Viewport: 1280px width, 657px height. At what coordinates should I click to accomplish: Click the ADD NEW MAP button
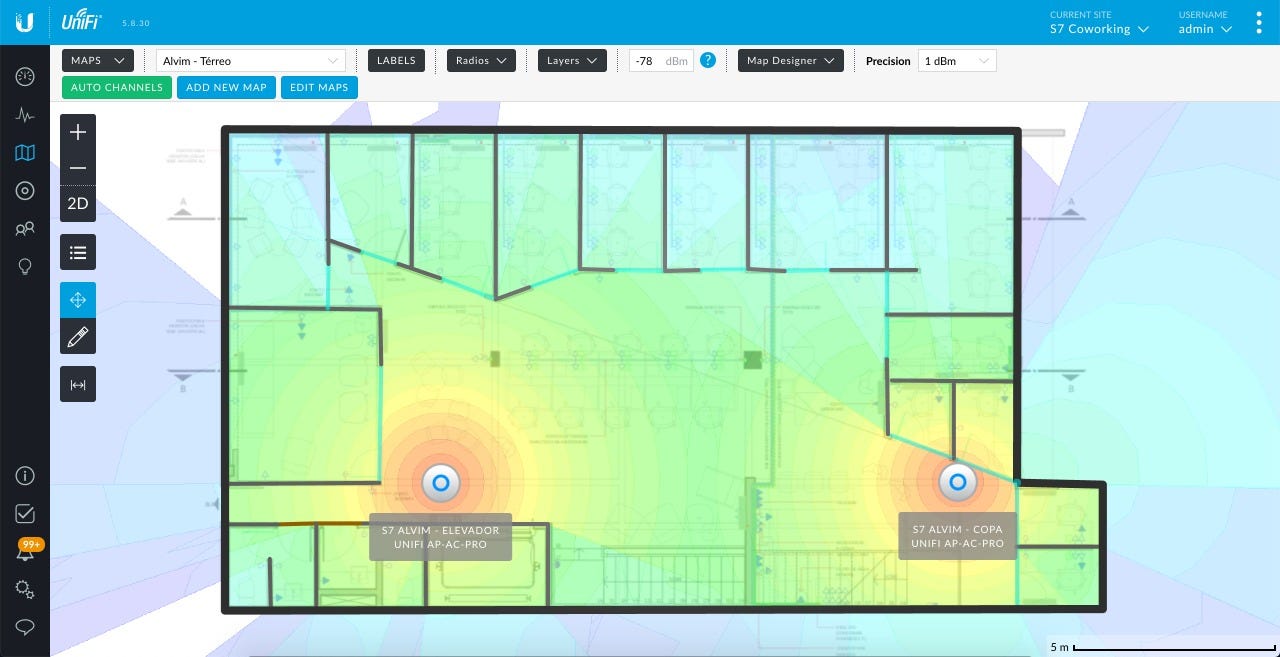(x=227, y=87)
